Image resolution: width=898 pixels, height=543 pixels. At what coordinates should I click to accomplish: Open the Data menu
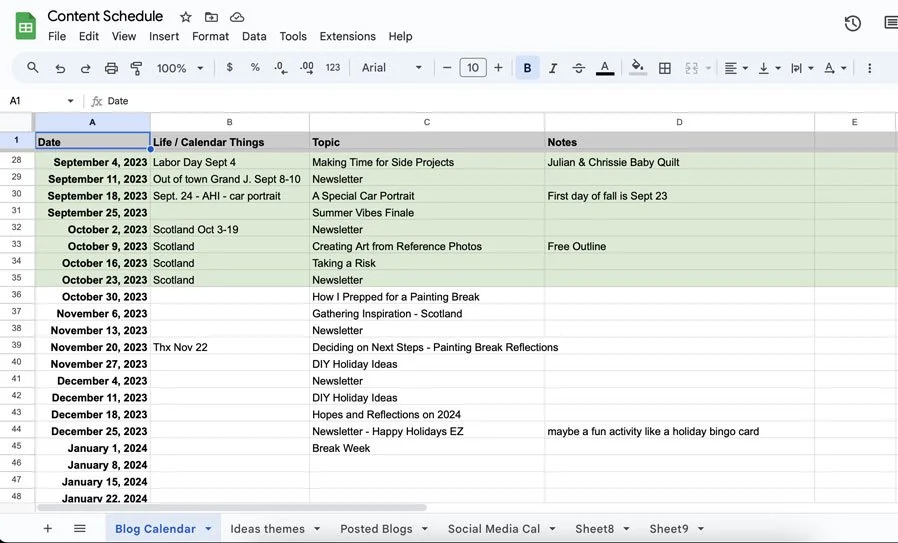click(254, 36)
